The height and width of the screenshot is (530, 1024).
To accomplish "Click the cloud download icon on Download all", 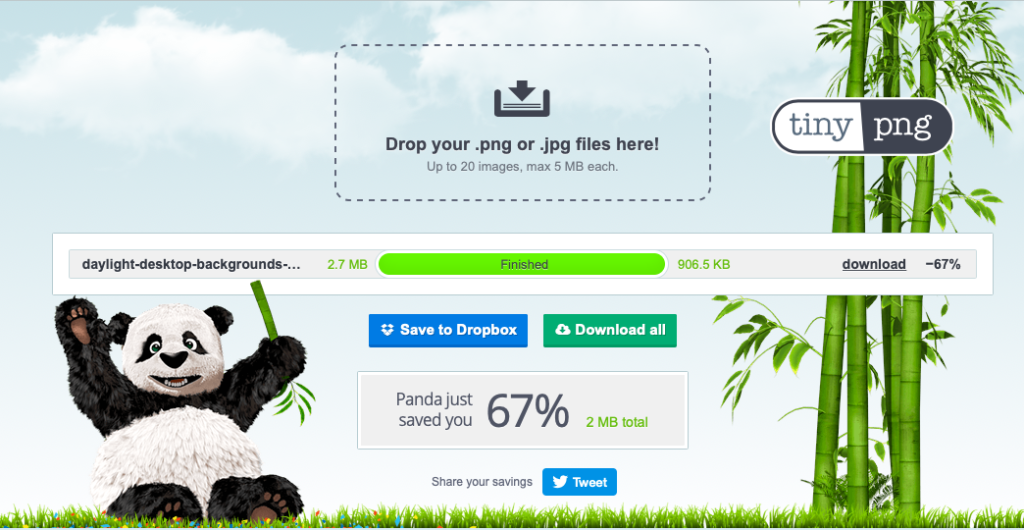I will (562, 330).
